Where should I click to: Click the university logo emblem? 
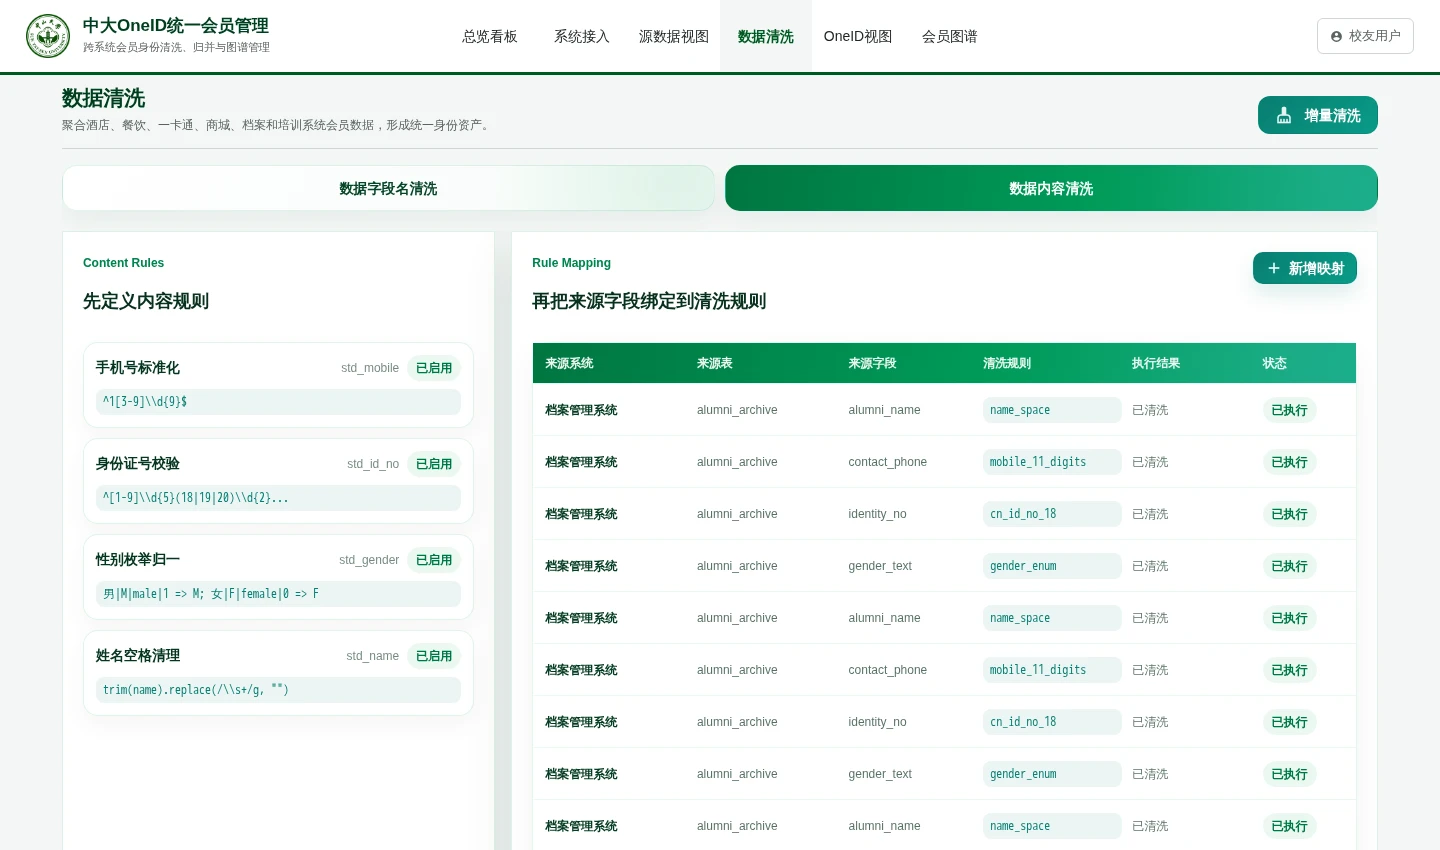[48, 36]
